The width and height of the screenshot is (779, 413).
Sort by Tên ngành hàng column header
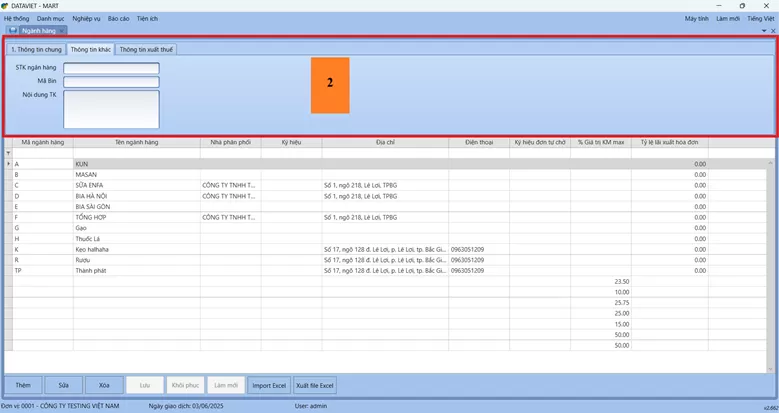pyautogui.click(x=136, y=142)
